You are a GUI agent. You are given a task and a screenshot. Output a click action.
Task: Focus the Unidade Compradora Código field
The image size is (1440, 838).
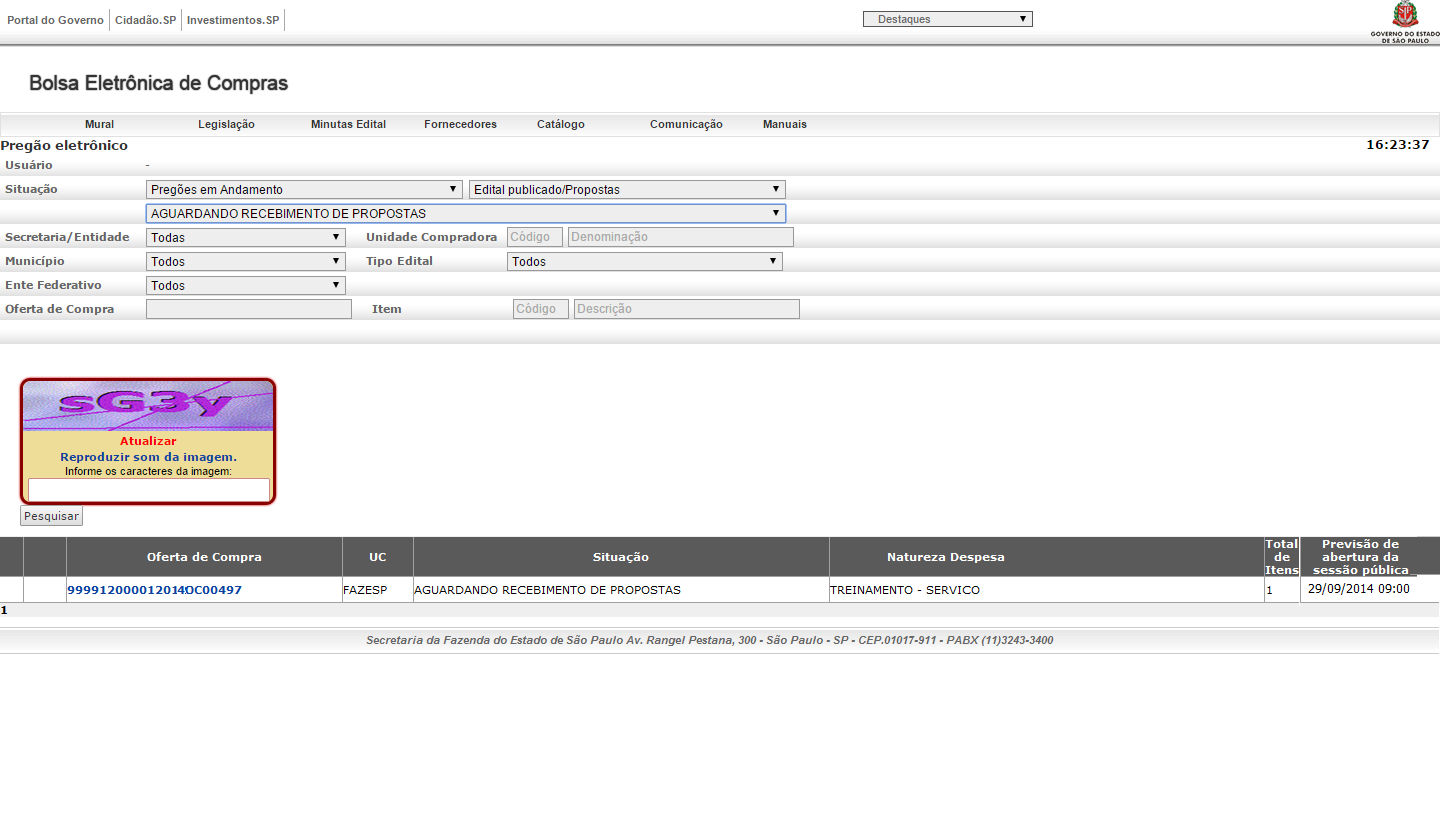point(535,237)
